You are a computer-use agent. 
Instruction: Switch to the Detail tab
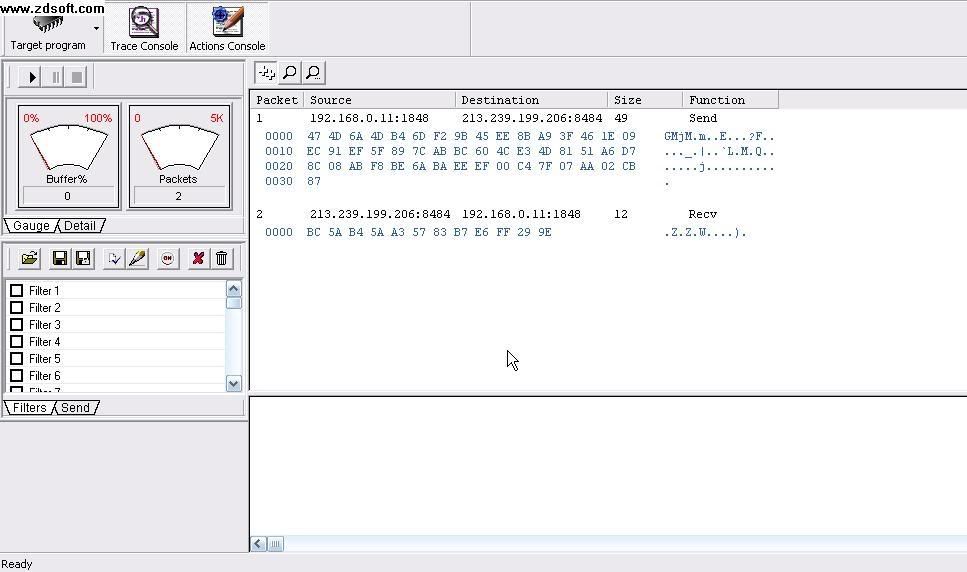pos(80,226)
